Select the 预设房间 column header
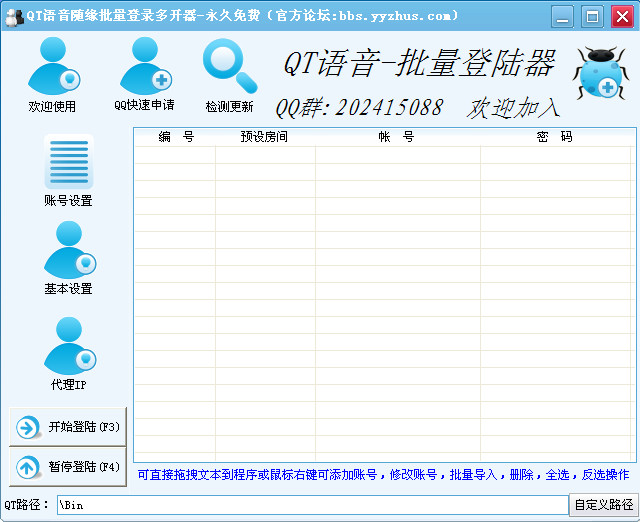 264,137
